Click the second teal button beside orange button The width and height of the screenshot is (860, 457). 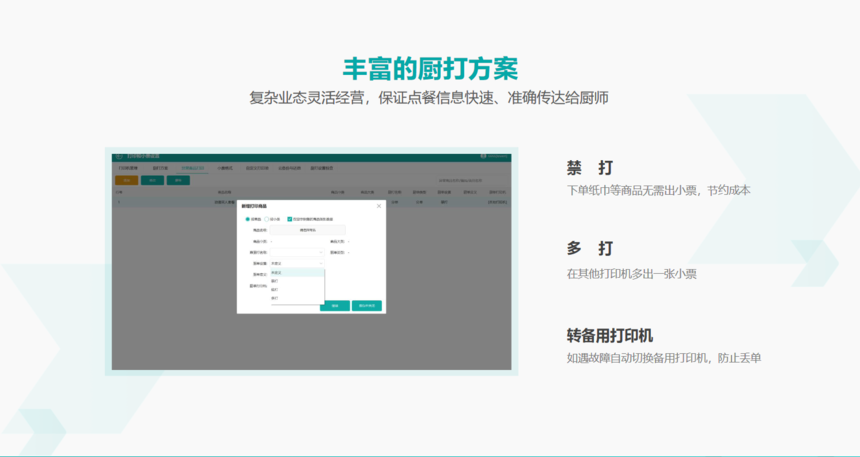click(x=178, y=180)
